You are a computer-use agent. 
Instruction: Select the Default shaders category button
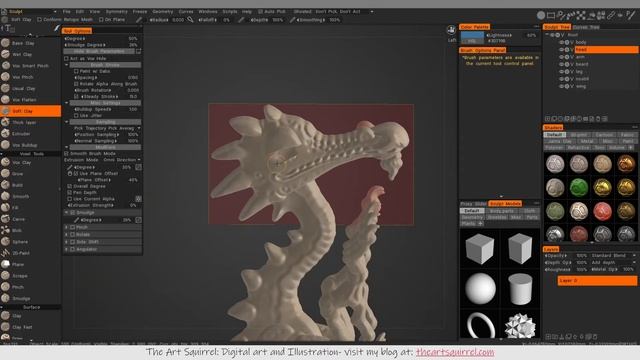click(x=554, y=134)
